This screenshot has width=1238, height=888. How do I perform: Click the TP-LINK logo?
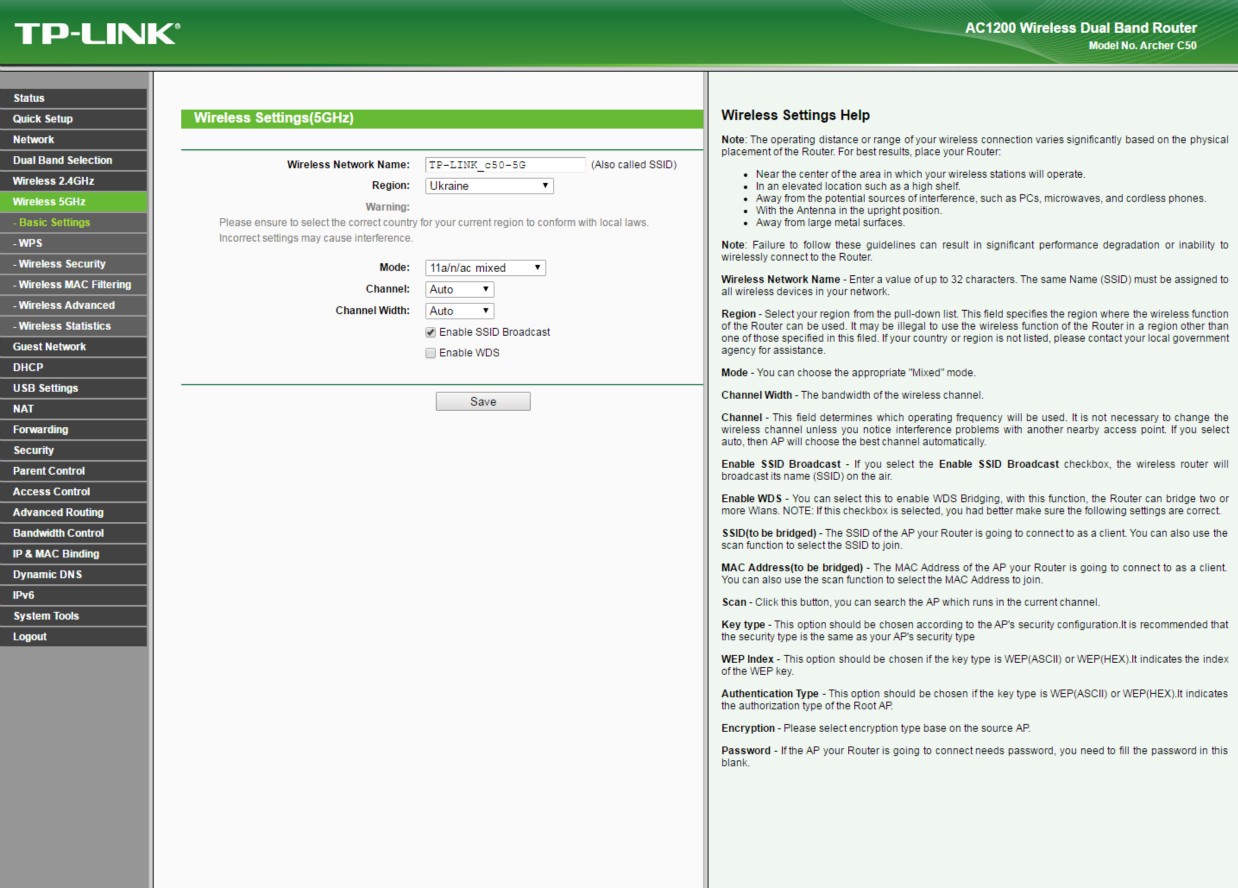pos(97,33)
